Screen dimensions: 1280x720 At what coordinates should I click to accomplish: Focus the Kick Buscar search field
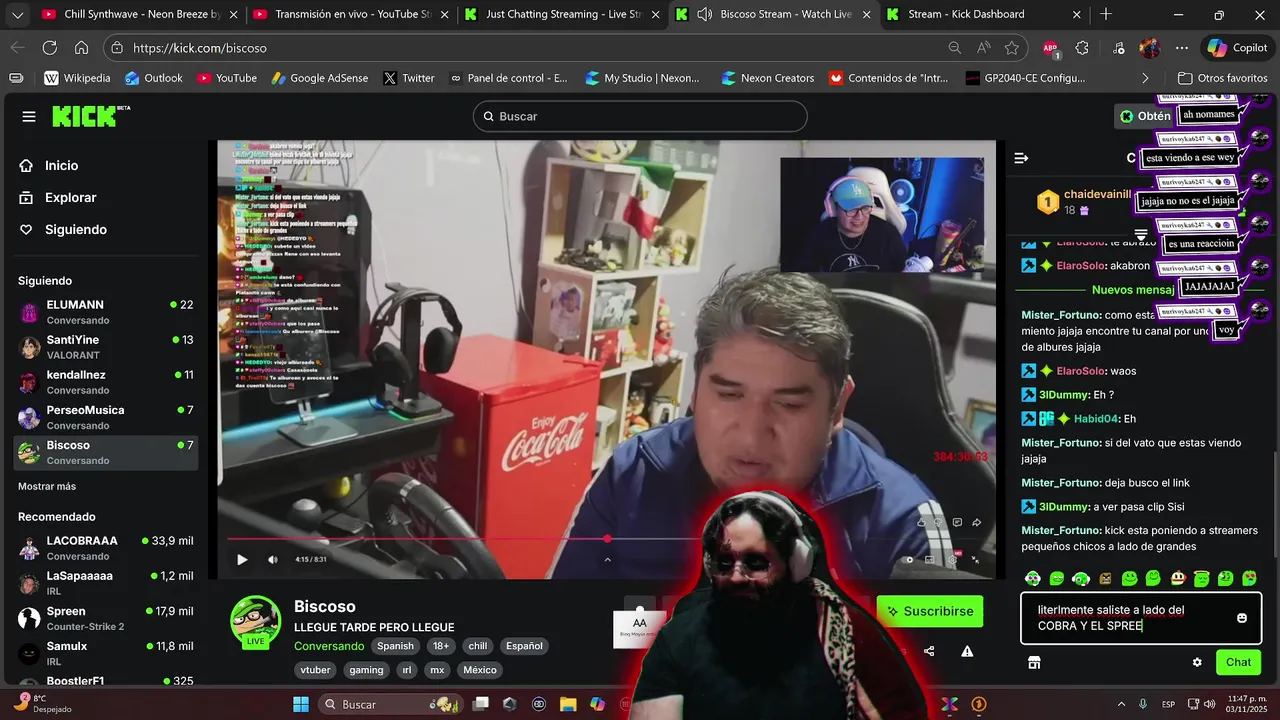(x=640, y=116)
